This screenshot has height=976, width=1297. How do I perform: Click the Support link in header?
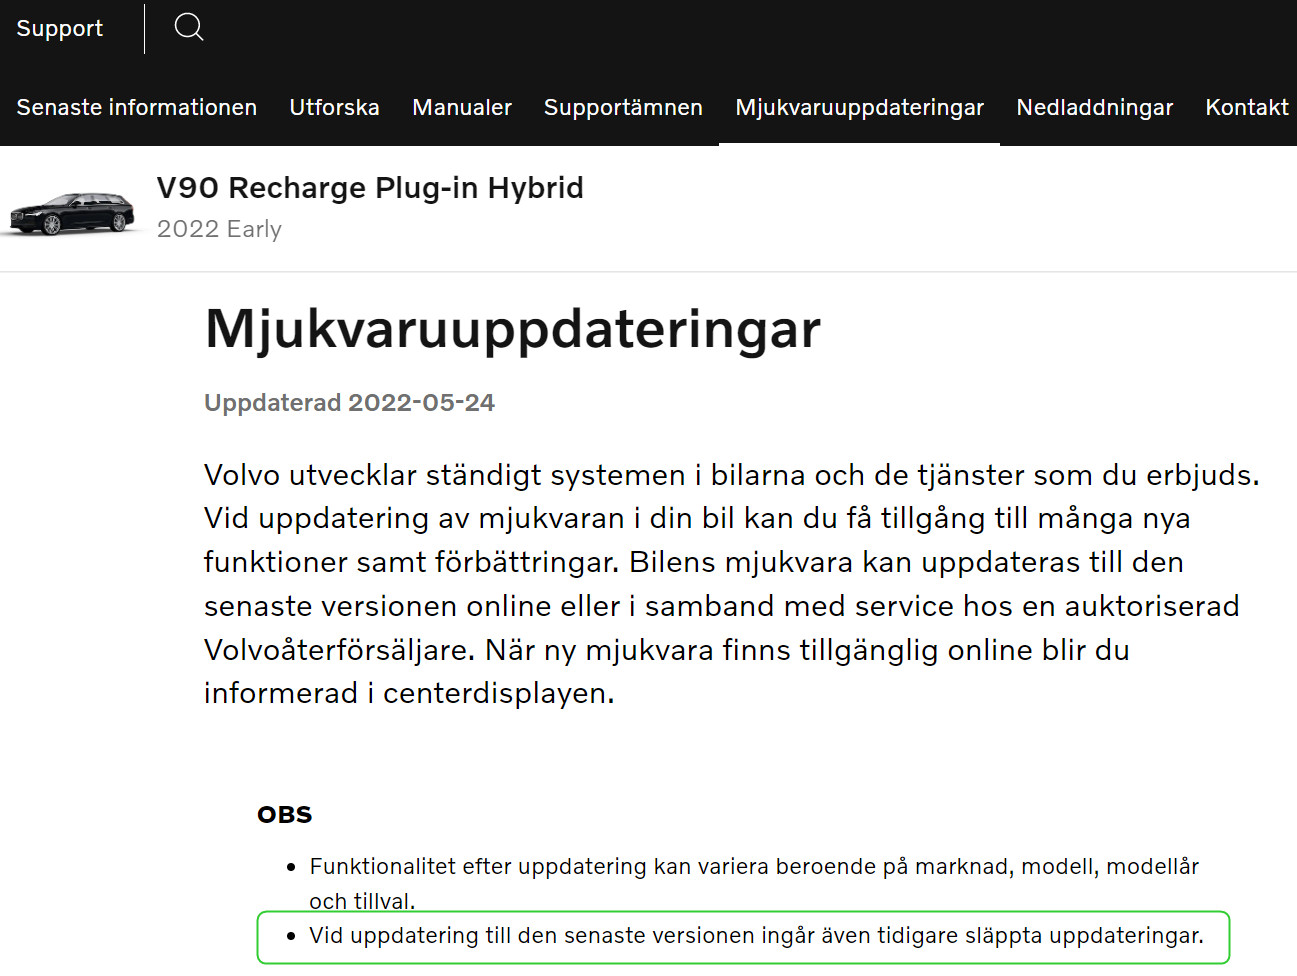tap(60, 28)
